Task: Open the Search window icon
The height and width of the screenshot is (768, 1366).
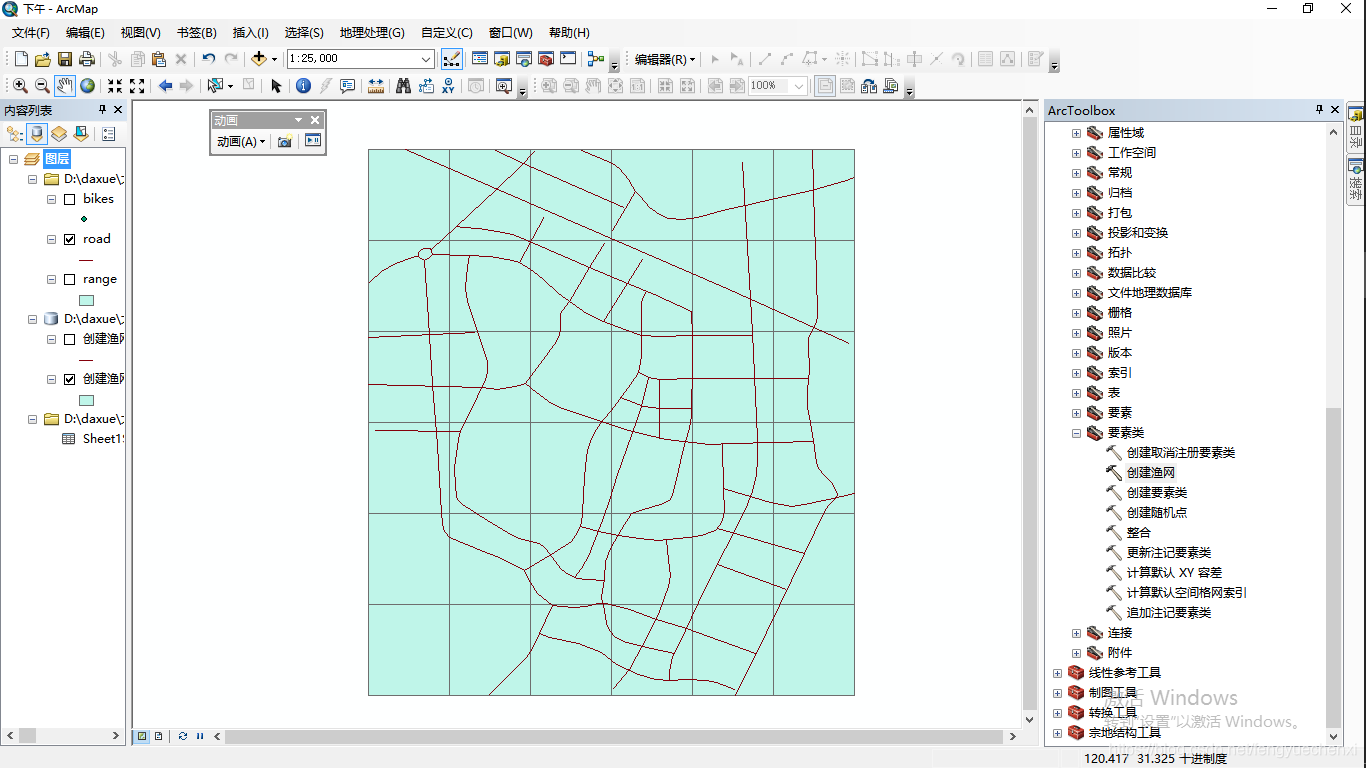Action: pos(524,59)
